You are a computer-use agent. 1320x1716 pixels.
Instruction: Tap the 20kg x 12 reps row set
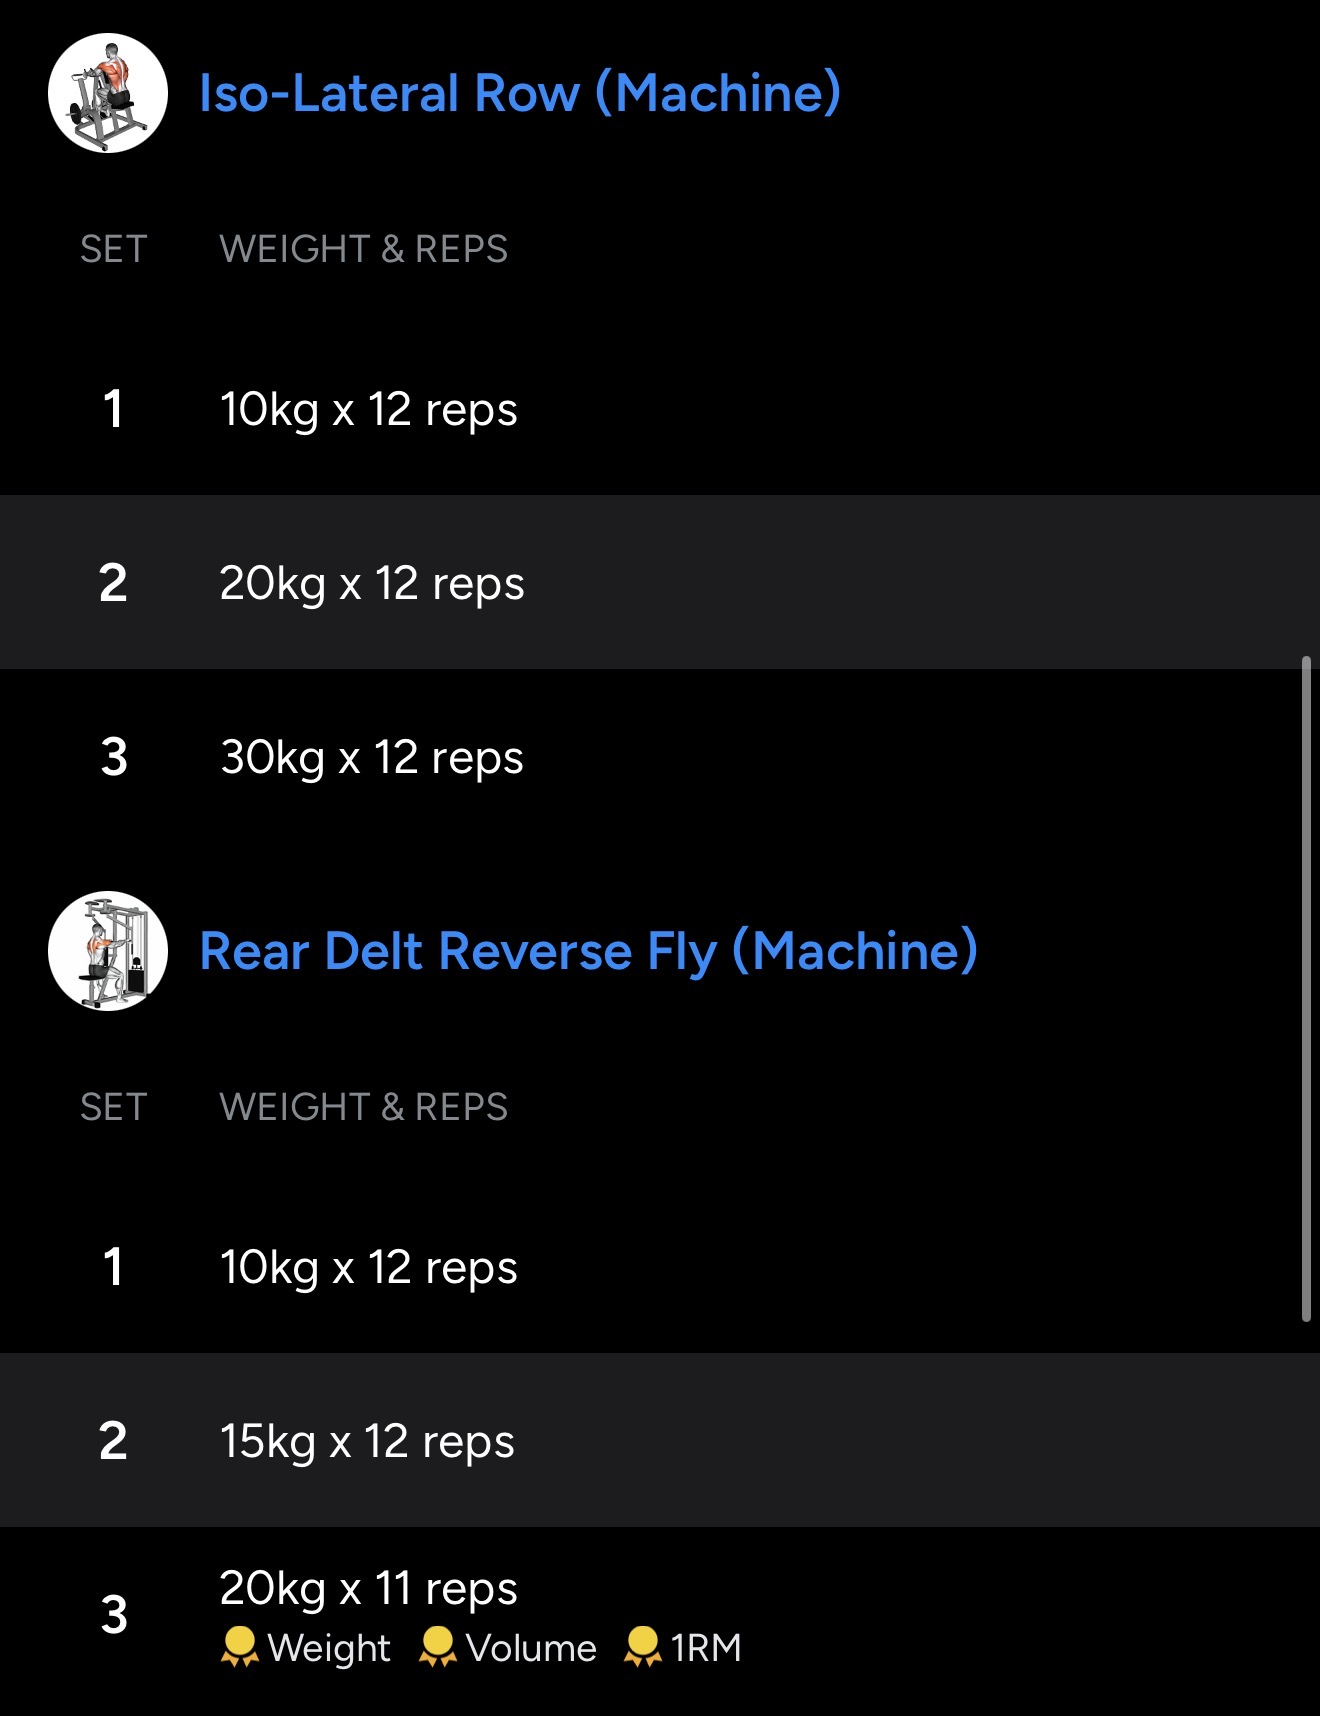coord(371,583)
